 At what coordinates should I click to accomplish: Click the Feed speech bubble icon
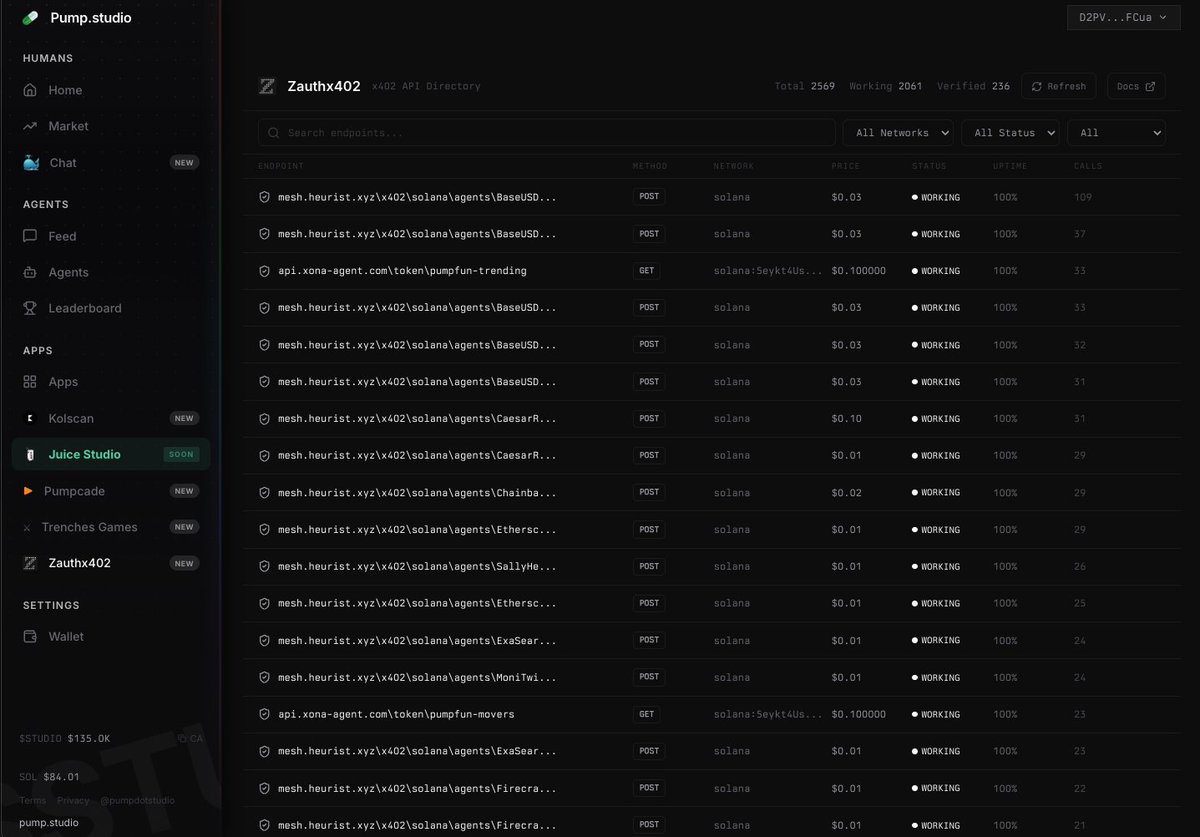pyautogui.click(x=30, y=236)
